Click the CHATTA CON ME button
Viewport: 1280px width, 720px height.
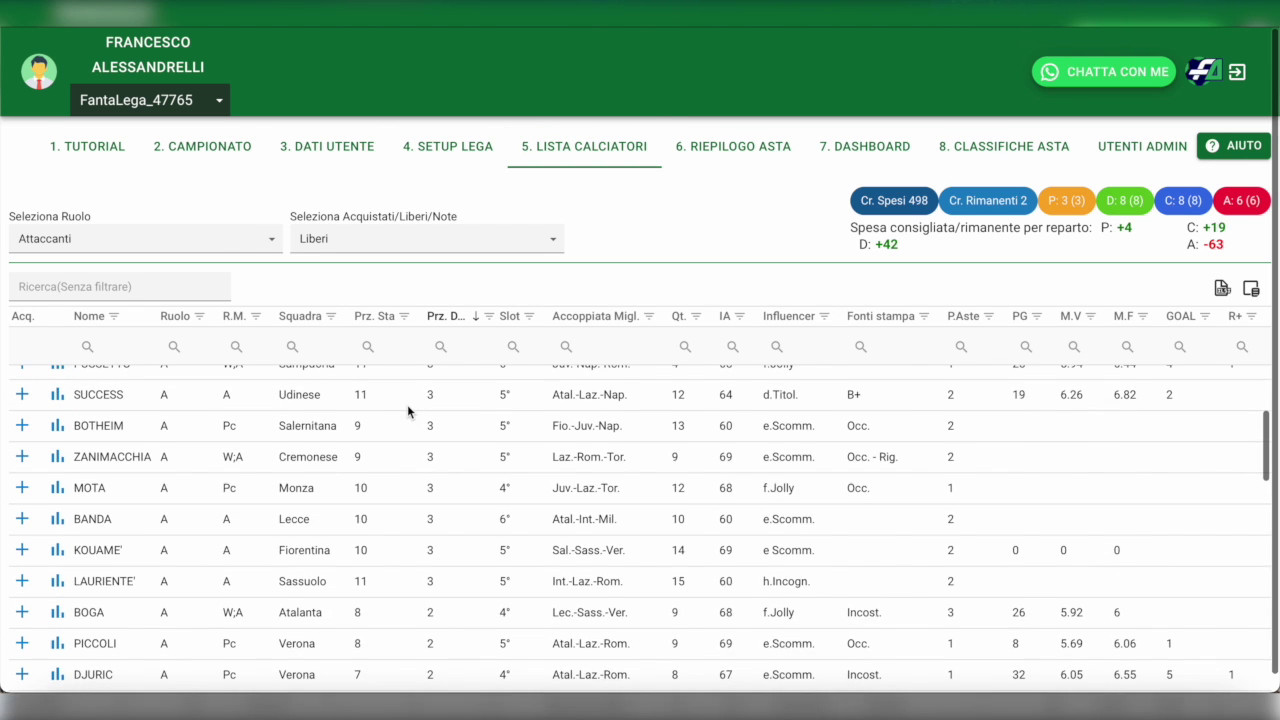coord(1104,72)
